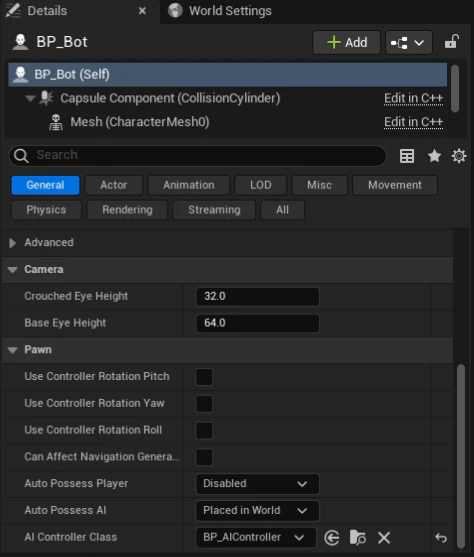The image size is (474, 557).
Task: Show only favorites with star icon
Action: [434, 156]
